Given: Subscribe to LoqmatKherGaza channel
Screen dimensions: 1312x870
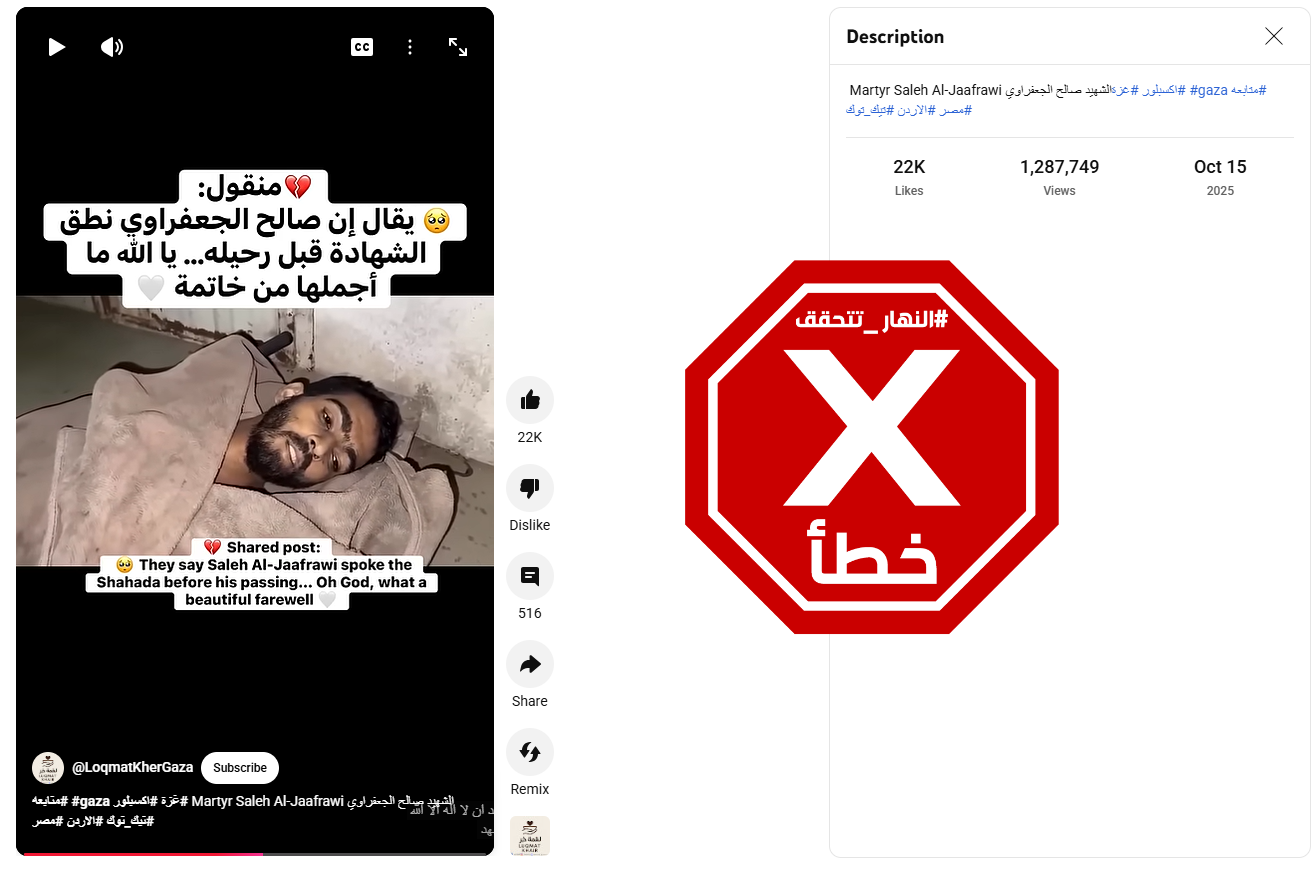Looking at the screenshot, I should tap(240, 768).
